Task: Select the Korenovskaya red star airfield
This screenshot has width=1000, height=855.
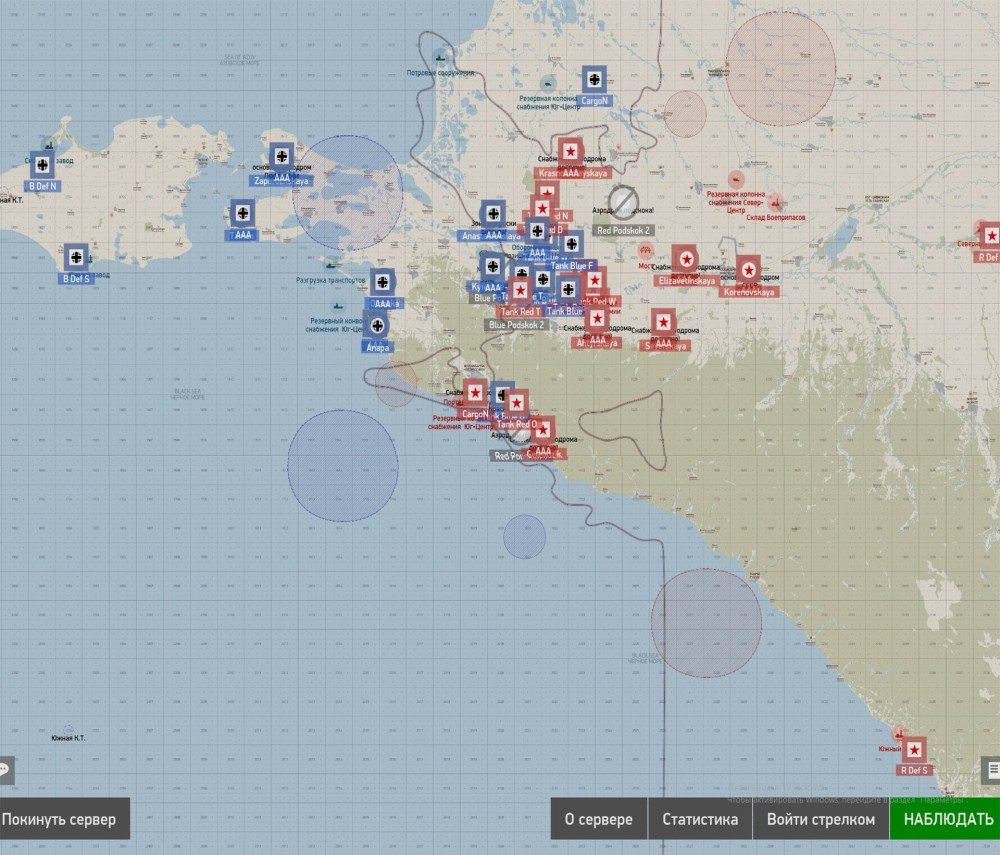Action: click(749, 270)
